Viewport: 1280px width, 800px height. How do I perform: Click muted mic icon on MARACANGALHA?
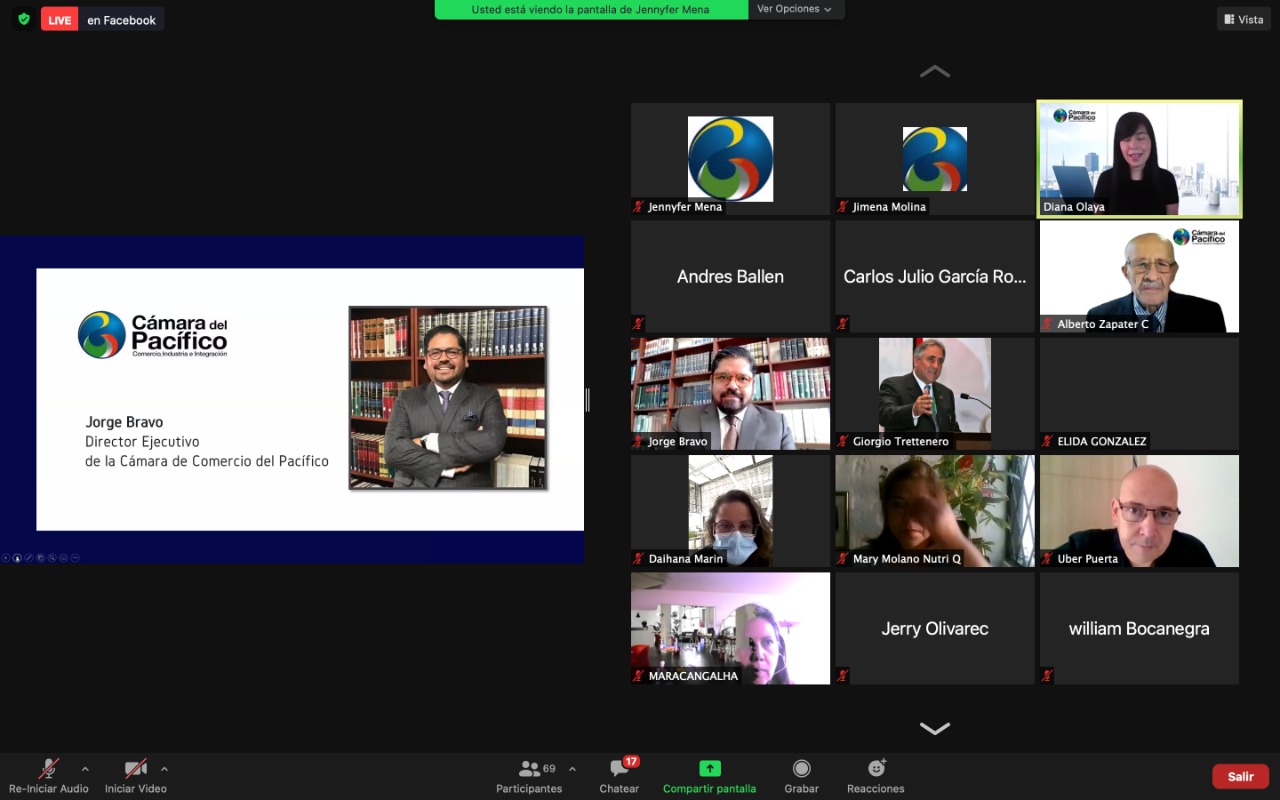coord(638,676)
